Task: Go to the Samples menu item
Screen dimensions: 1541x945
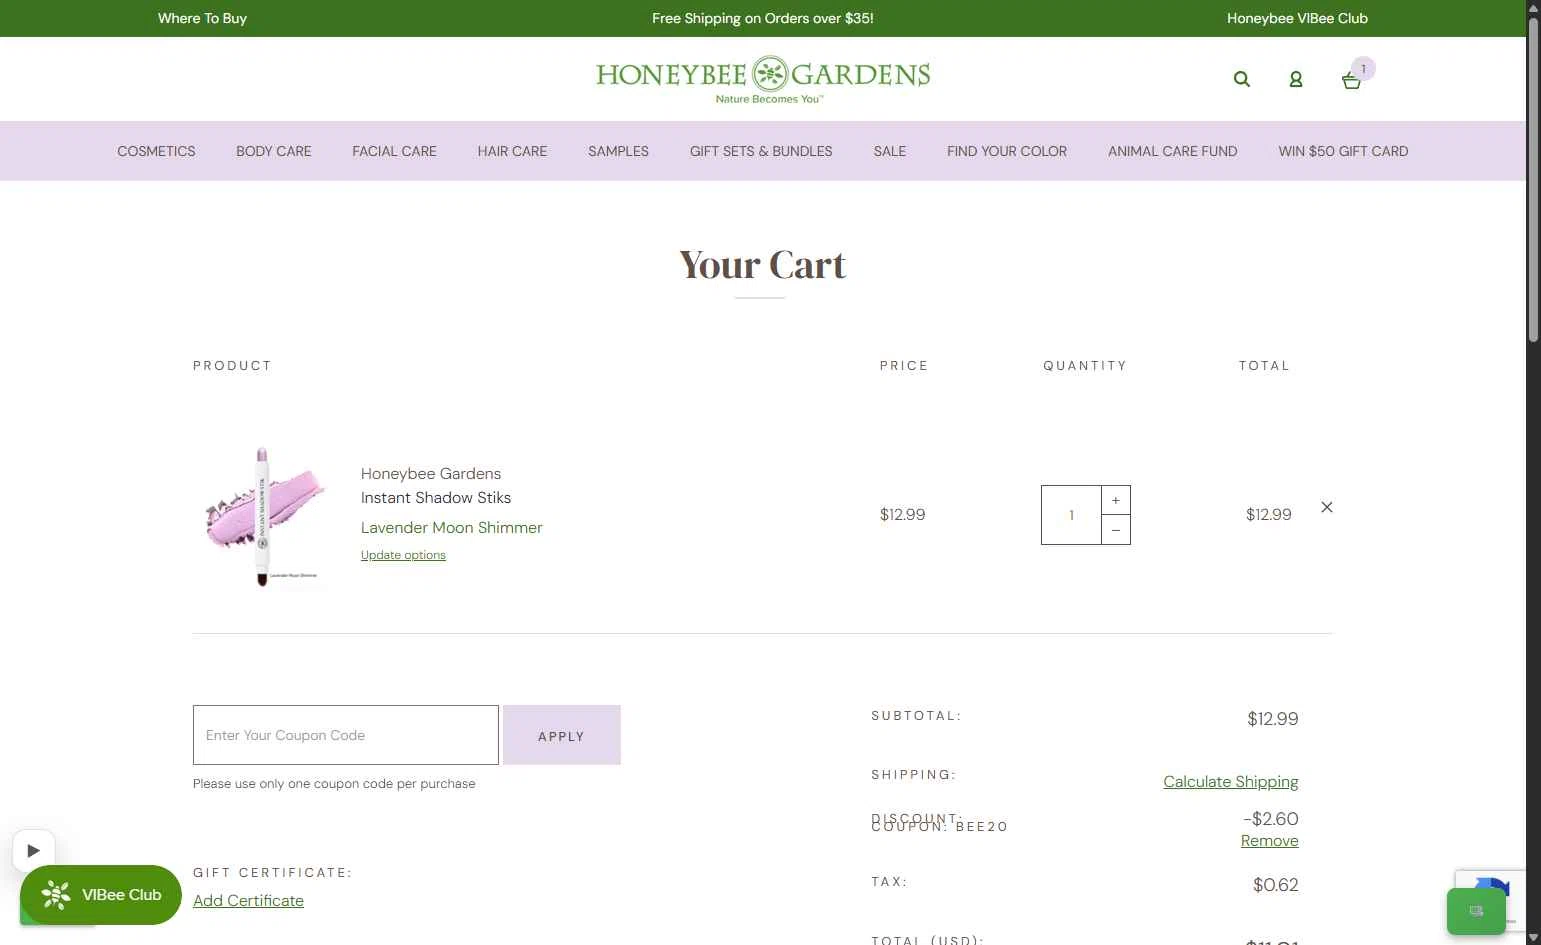Action: click(618, 151)
